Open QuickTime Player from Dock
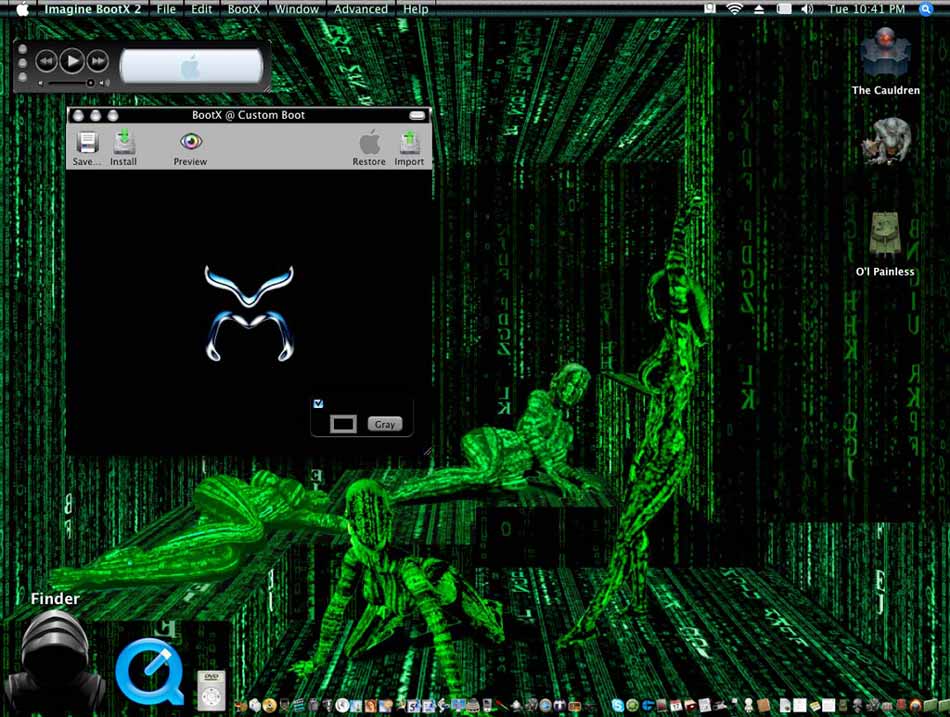The image size is (950, 717). 150,673
